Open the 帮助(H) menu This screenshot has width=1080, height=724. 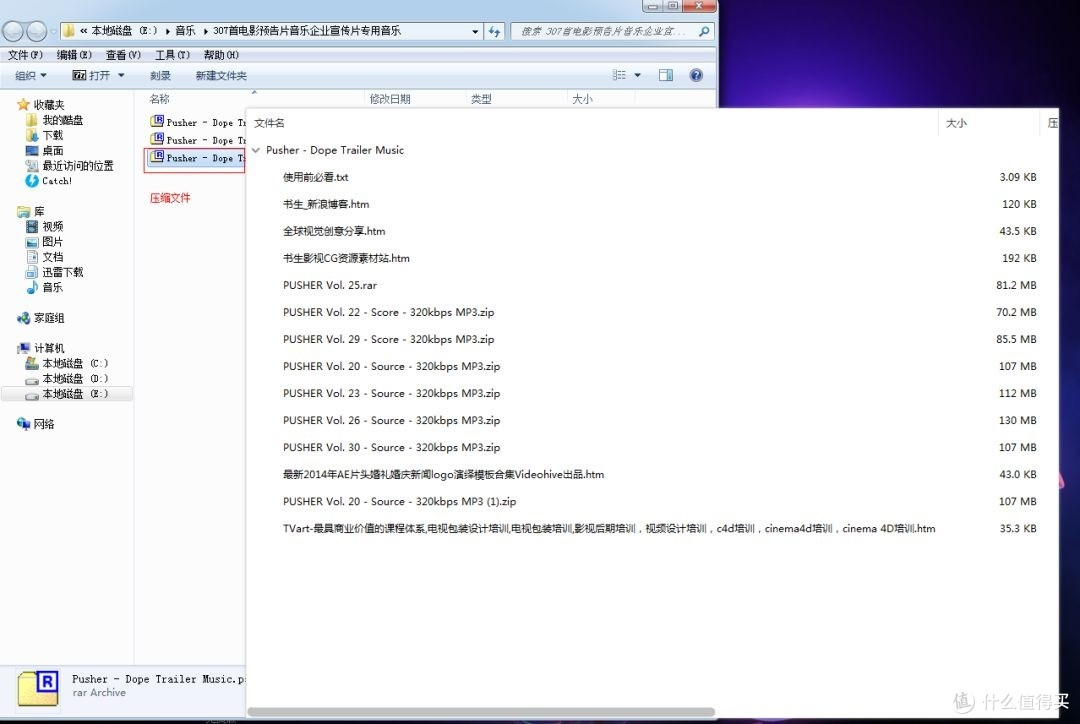[x=221, y=54]
